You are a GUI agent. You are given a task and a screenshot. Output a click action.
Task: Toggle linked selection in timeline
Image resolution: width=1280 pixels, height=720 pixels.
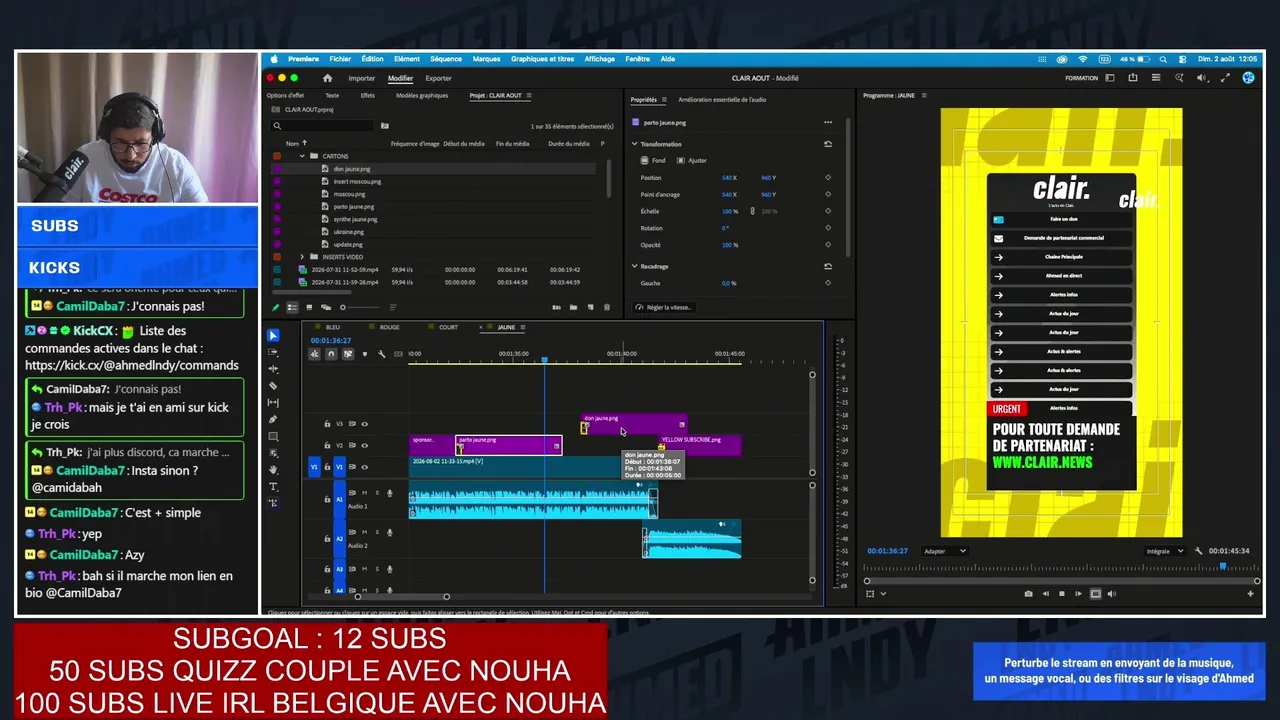pos(348,354)
